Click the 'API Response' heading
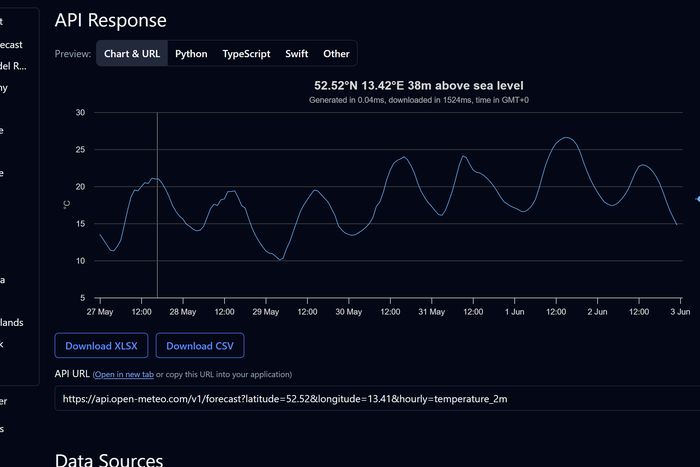Image resolution: width=700 pixels, height=467 pixels. coord(110,19)
